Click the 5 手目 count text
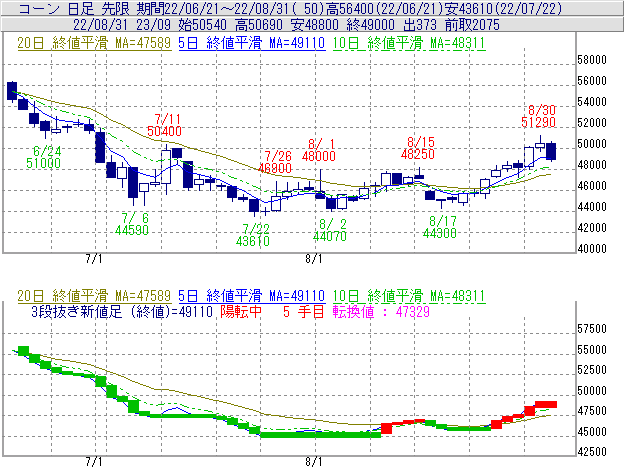The width and height of the screenshot is (624, 475). (303, 311)
